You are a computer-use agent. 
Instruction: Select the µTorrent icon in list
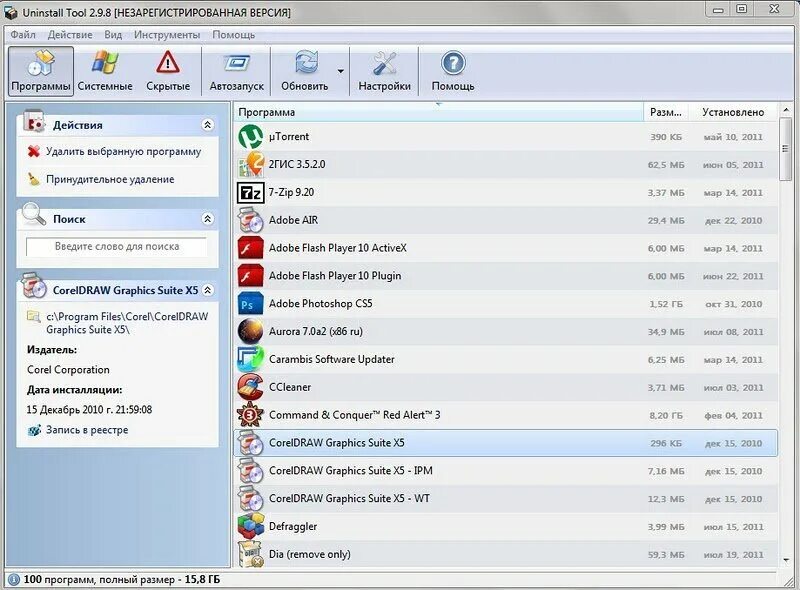[x=251, y=137]
